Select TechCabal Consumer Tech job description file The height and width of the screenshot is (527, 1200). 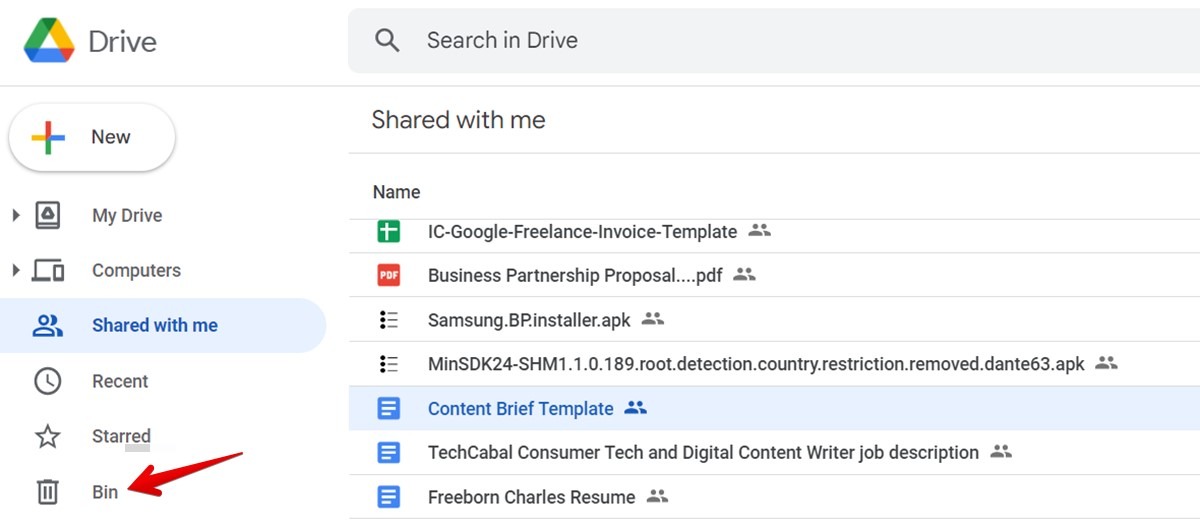(703, 452)
